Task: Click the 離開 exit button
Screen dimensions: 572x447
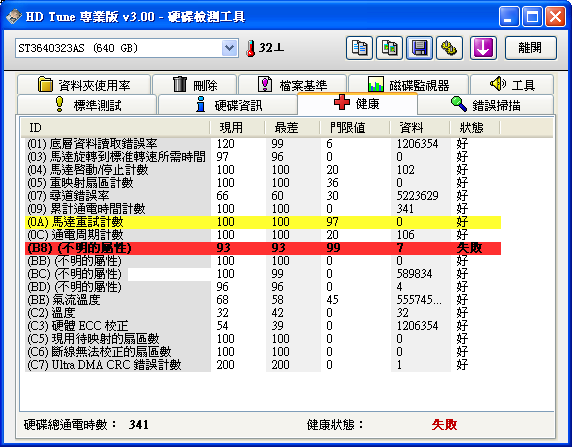Action: click(531, 48)
